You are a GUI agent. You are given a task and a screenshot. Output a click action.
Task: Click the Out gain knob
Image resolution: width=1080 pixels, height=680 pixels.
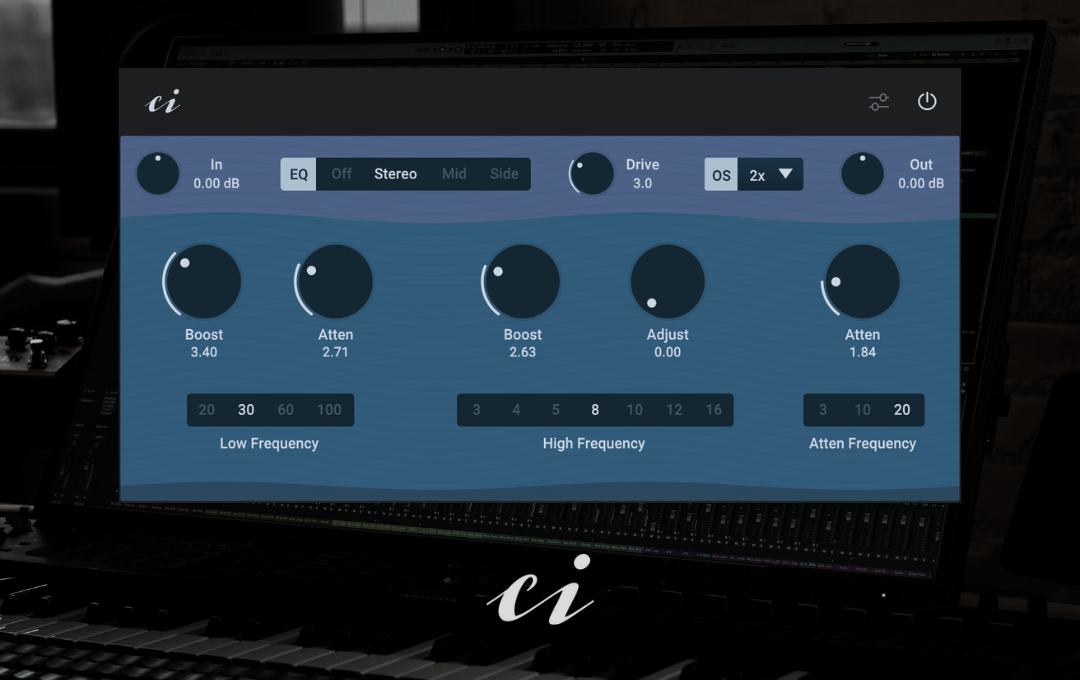point(862,174)
